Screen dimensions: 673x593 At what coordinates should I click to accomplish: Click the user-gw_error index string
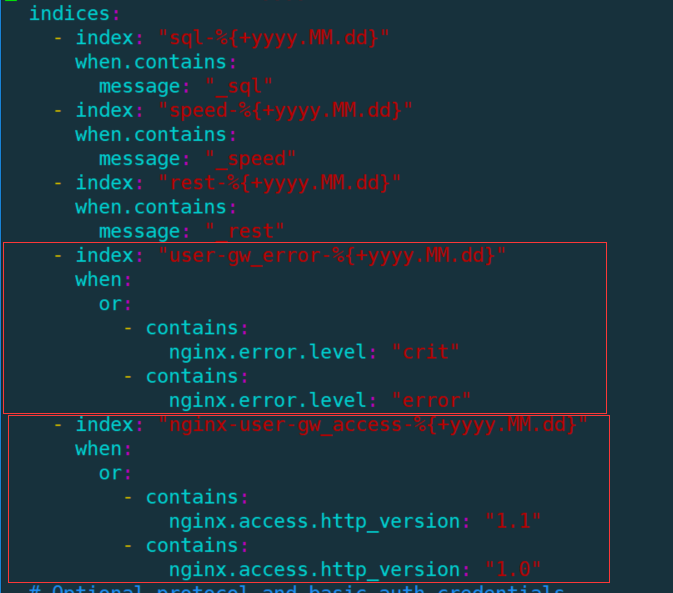pyautogui.click(x=332, y=256)
